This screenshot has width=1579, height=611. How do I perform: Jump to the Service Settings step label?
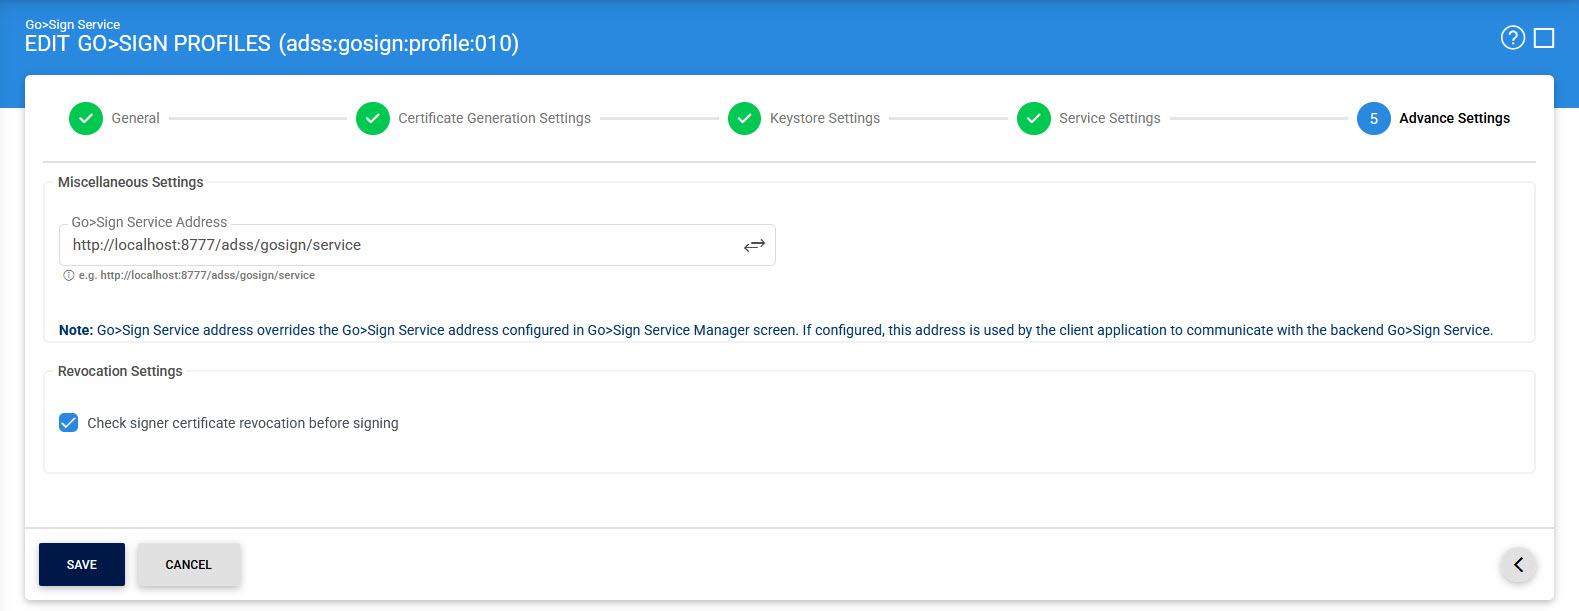point(1109,118)
